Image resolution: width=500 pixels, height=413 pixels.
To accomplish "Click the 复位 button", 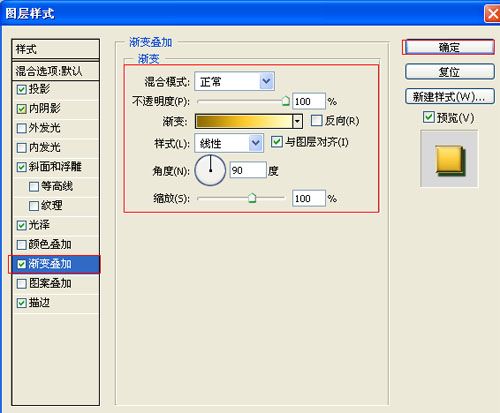I will click(450, 72).
